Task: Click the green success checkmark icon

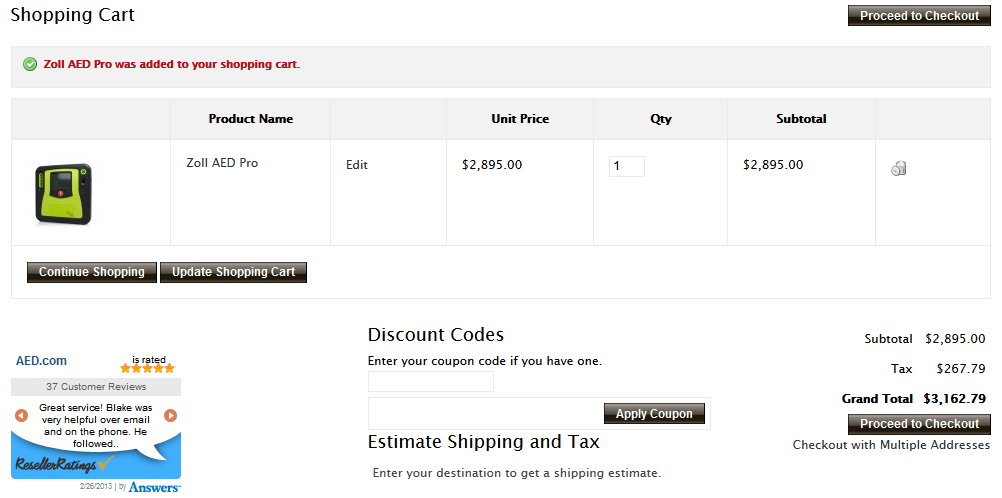Action: tap(30, 64)
